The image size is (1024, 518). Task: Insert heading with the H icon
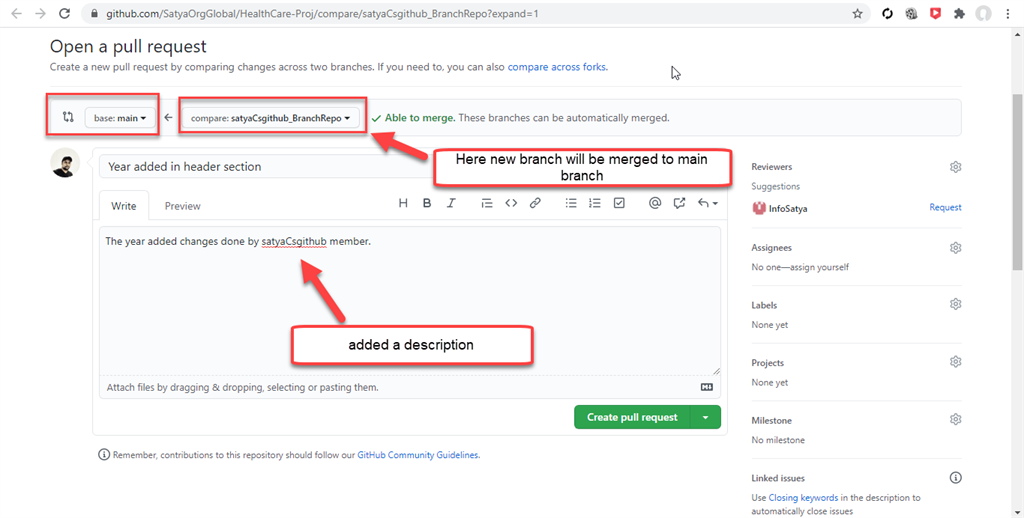click(403, 203)
